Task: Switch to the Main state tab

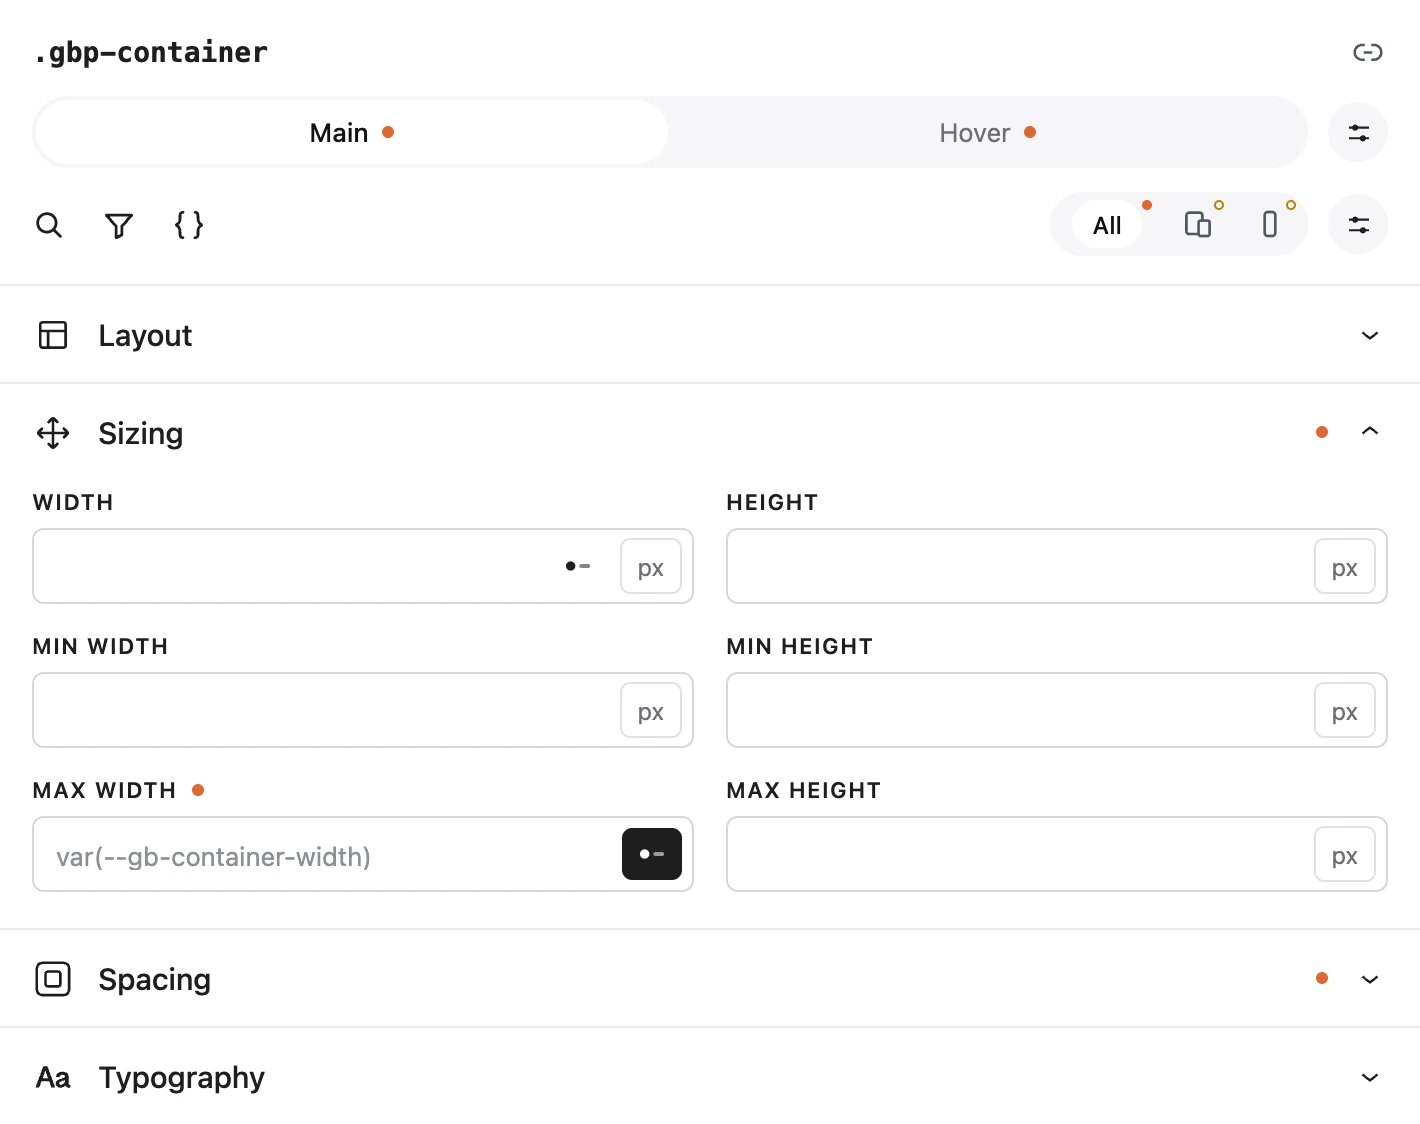Action: pos(351,132)
